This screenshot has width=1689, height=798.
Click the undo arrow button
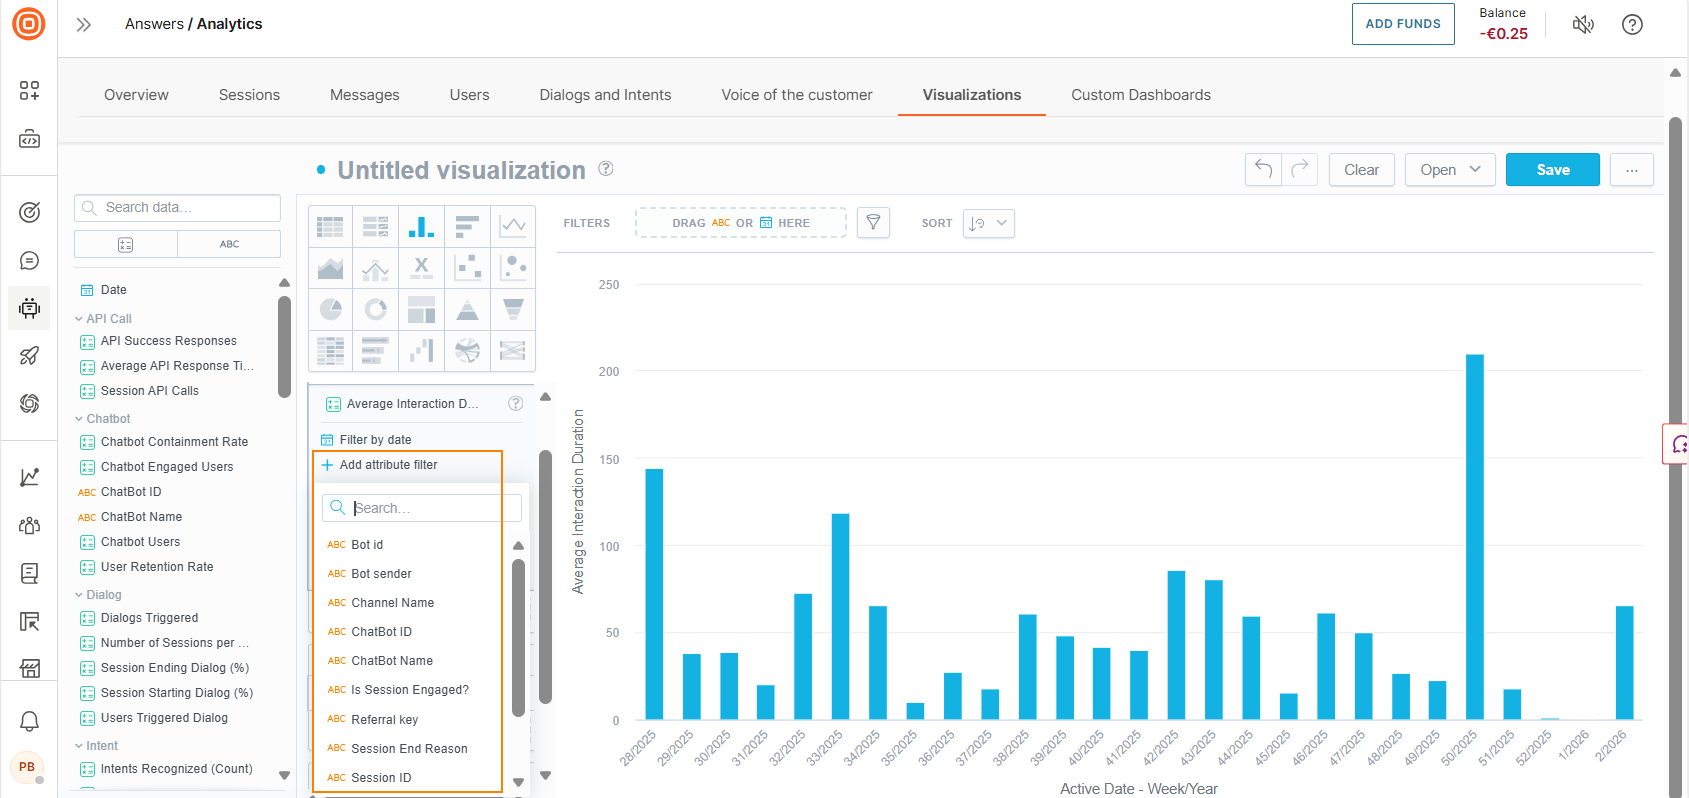tap(1263, 170)
